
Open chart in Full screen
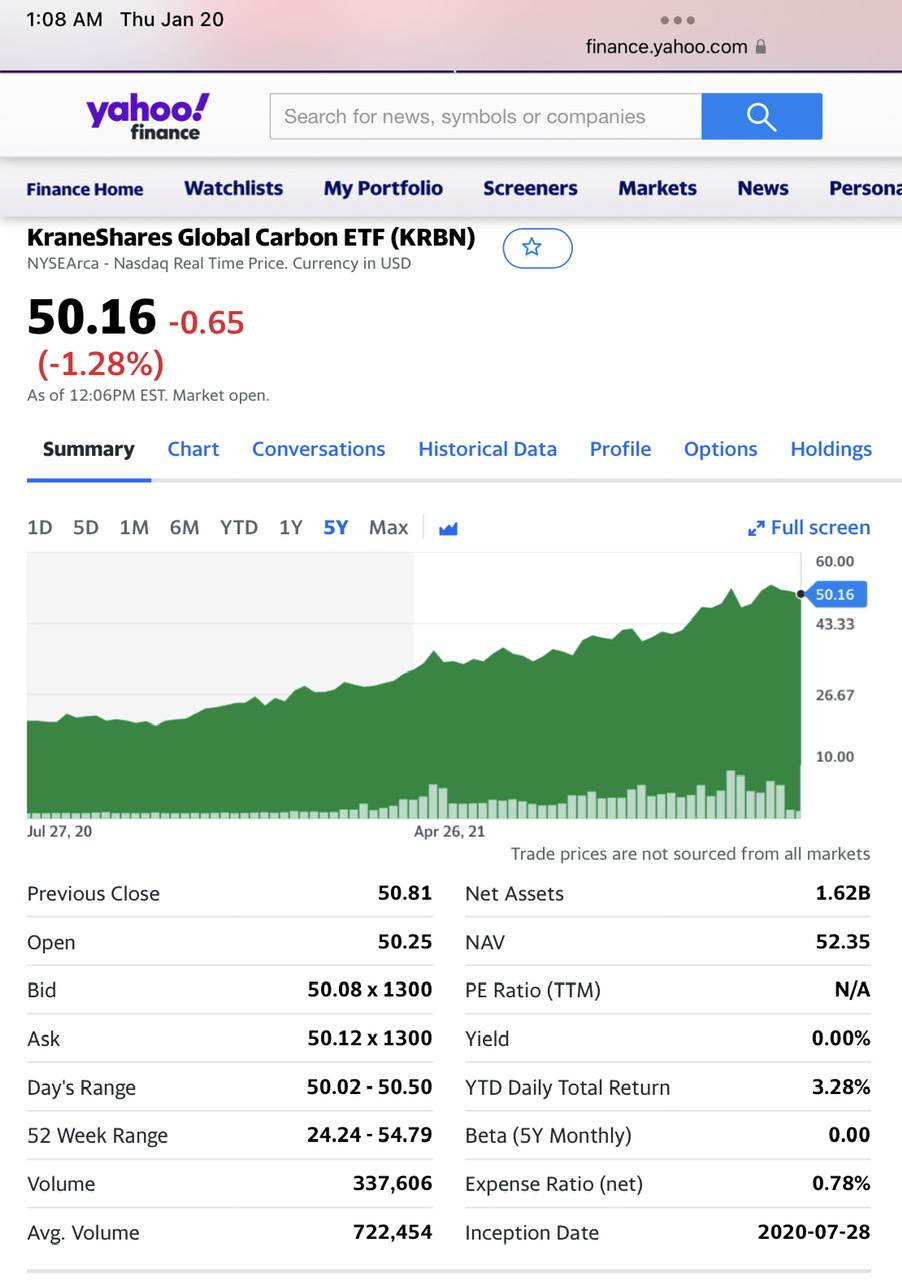tap(809, 528)
